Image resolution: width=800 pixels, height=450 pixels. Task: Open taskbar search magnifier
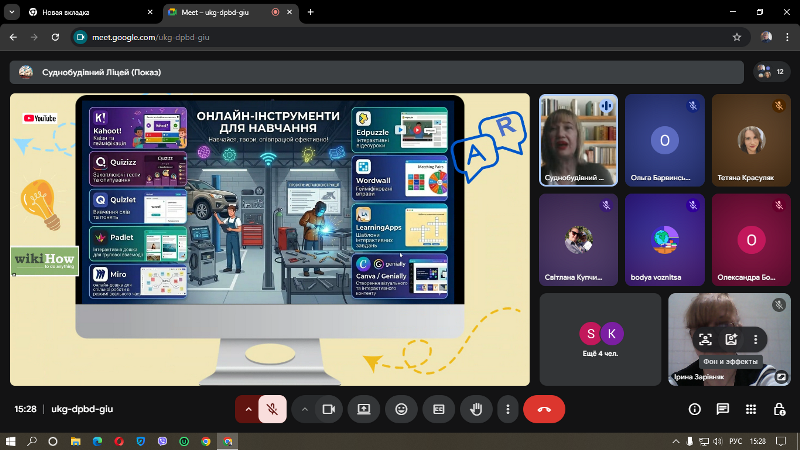click(x=32, y=441)
